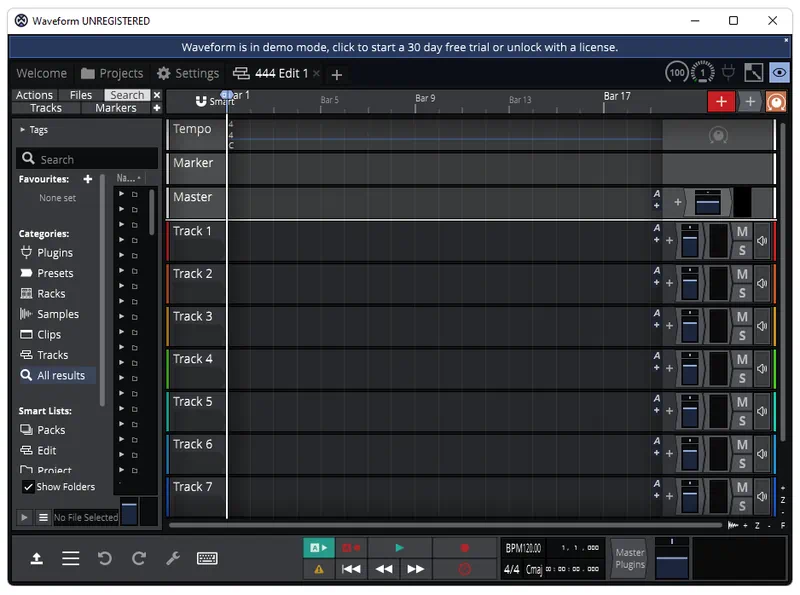Open the Cmaj key selector
Image resolution: width=800 pixels, height=595 pixels.
click(534, 569)
